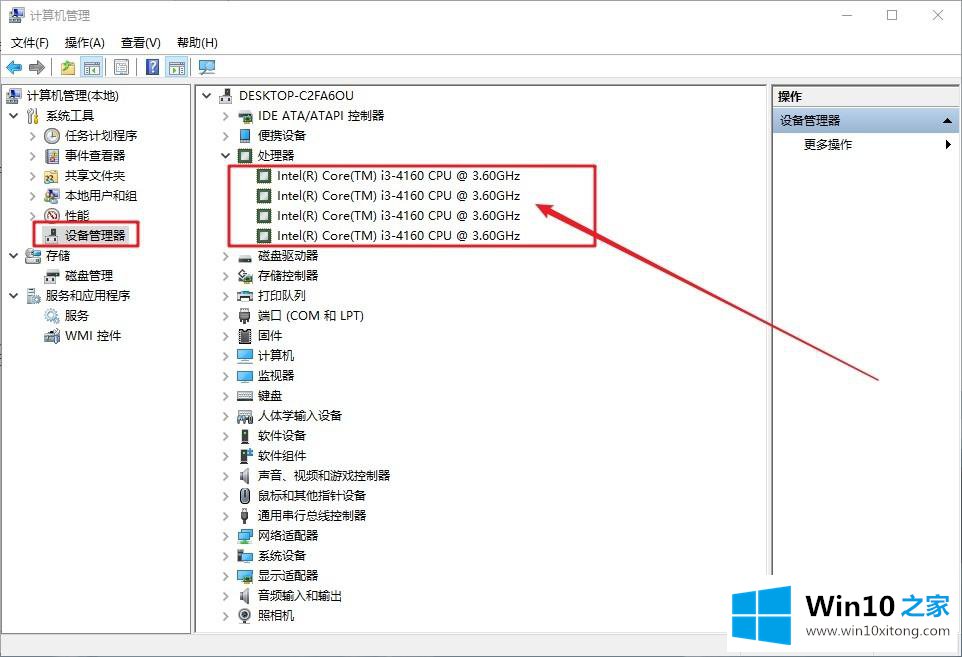Collapse the 设备管理器 actions section arrow
Image resolution: width=962 pixels, height=657 pixels.
(947, 121)
